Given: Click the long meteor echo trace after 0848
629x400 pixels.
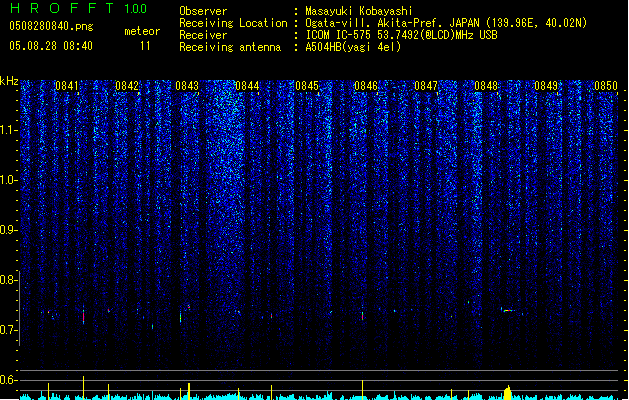Looking at the screenshot, I should (511, 311).
